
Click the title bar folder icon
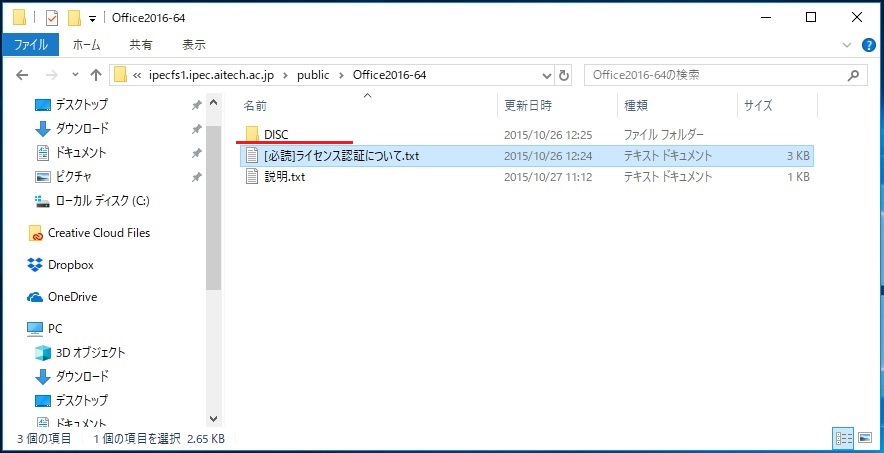pos(19,18)
